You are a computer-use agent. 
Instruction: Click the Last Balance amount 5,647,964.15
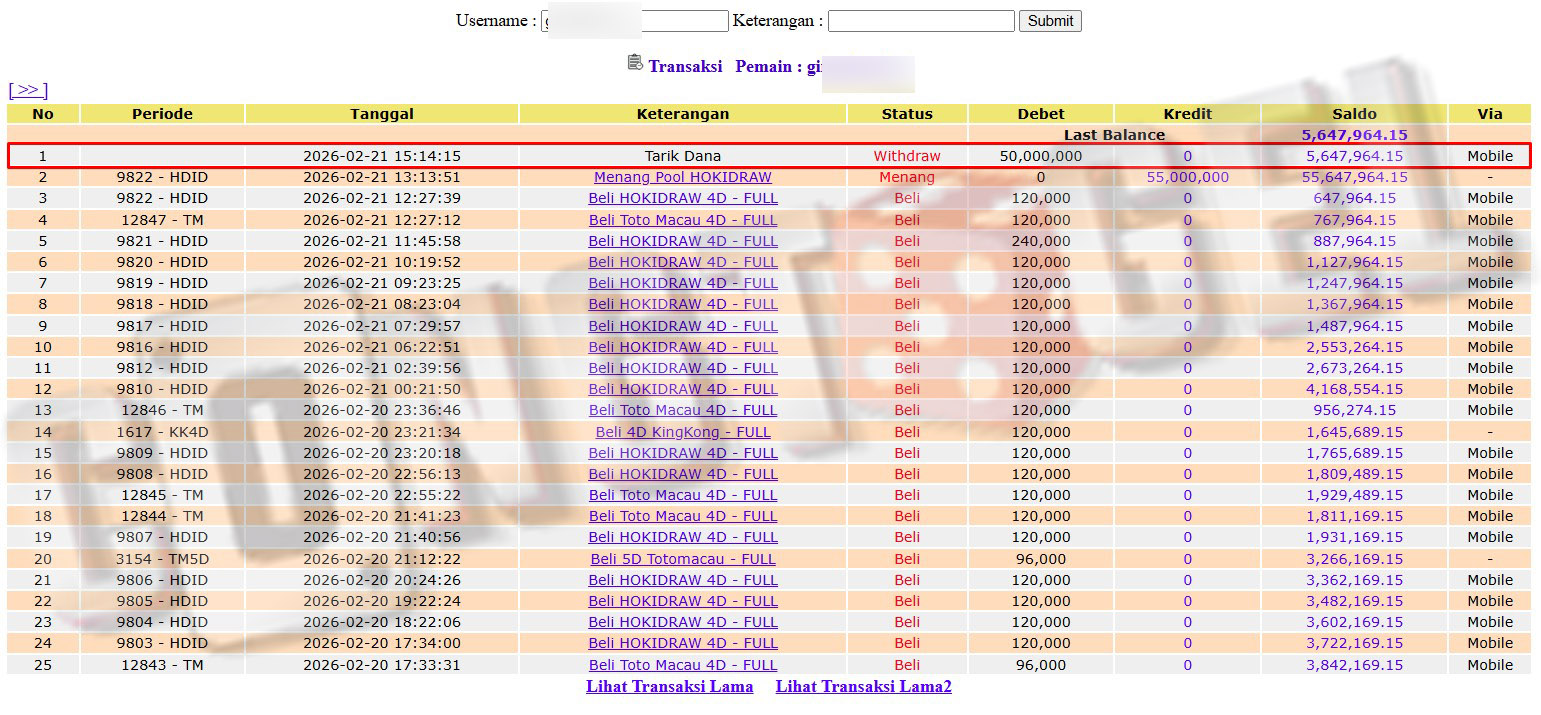point(1353,135)
